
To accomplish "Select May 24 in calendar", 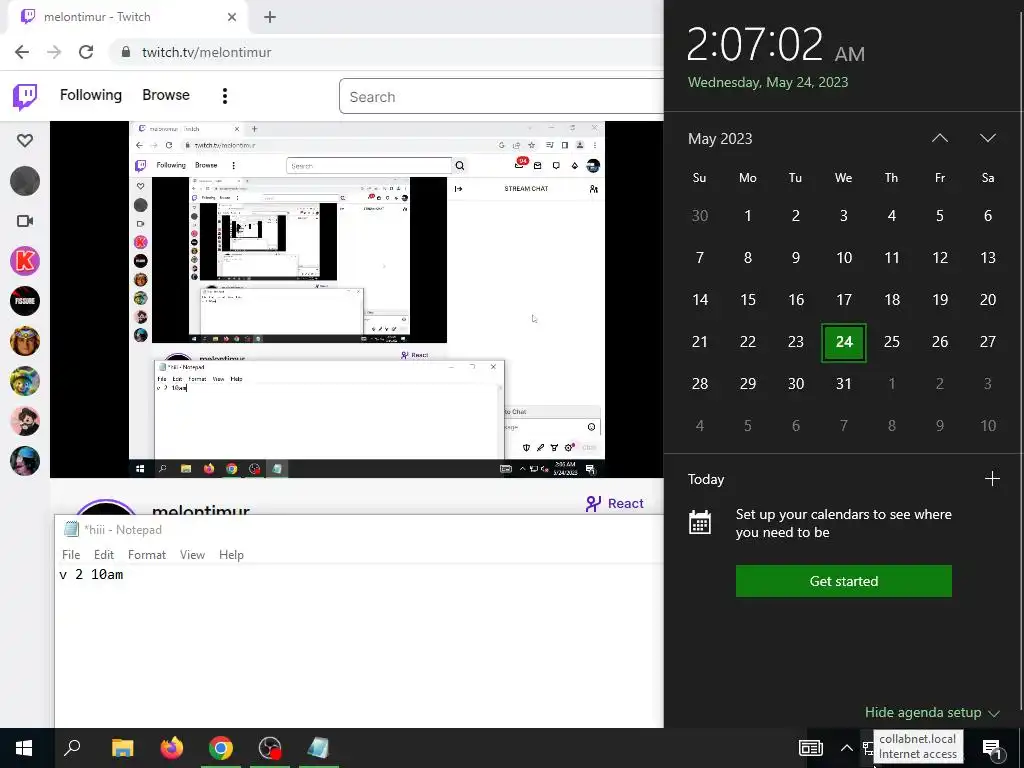I will click(x=844, y=342).
